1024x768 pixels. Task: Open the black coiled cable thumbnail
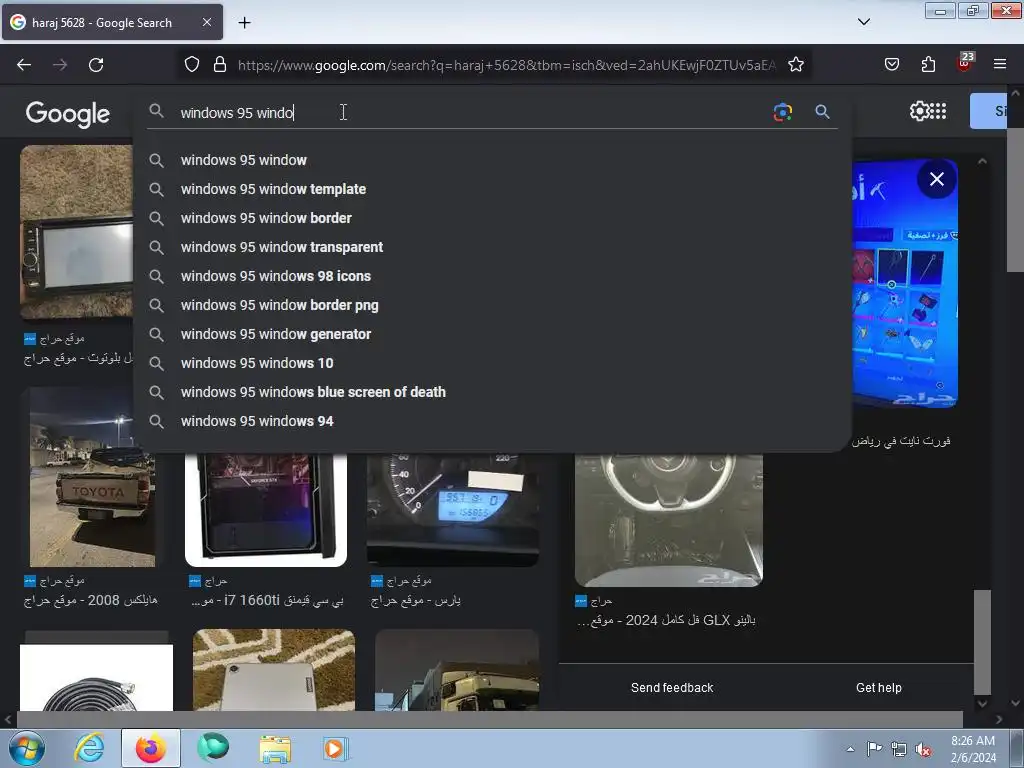(x=97, y=677)
